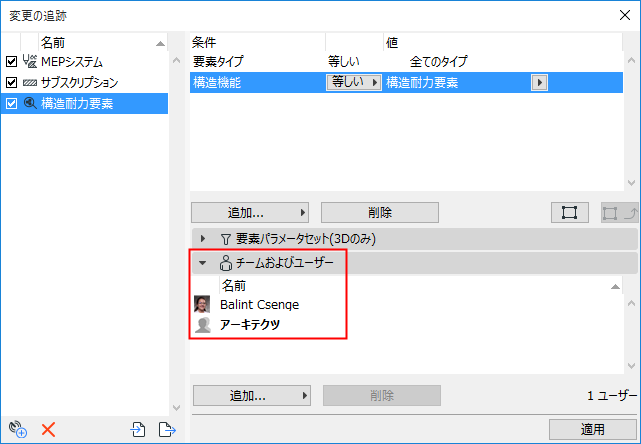Uncheck the サブスクリプション checkbox
This screenshot has width=641, height=444.
coord(11,83)
